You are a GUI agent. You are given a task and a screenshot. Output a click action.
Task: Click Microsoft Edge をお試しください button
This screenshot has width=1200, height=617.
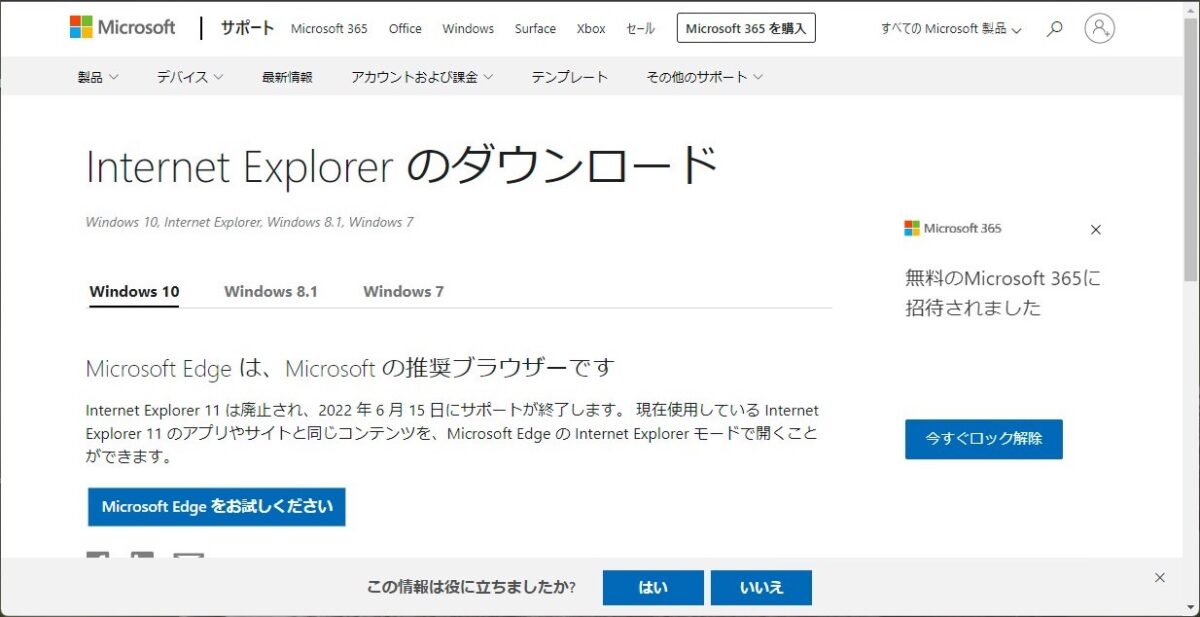(x=217, y=507)
